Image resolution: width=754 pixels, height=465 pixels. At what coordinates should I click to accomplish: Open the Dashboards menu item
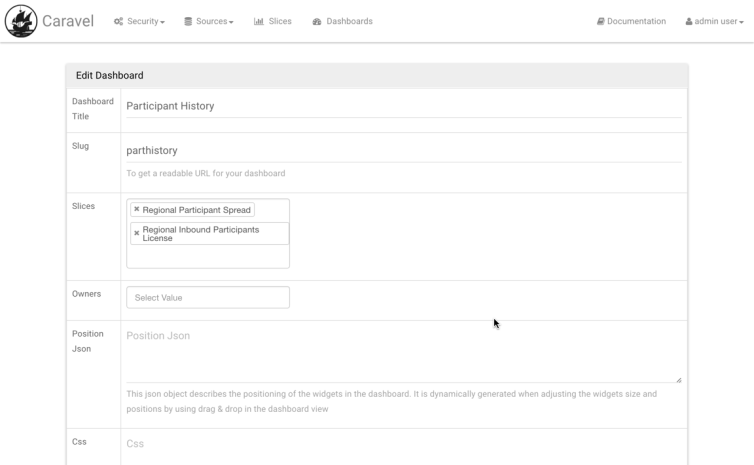[x=348, y=22]
